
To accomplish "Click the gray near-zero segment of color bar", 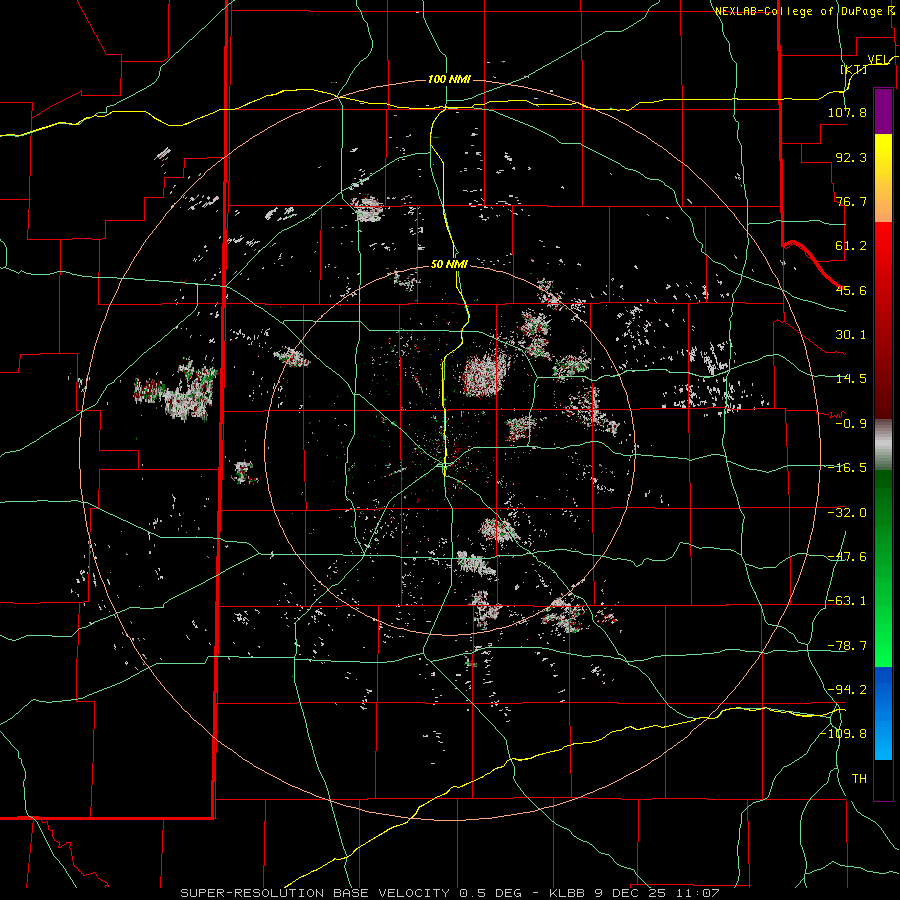I will pyautogui.click(x=883, y=445).
